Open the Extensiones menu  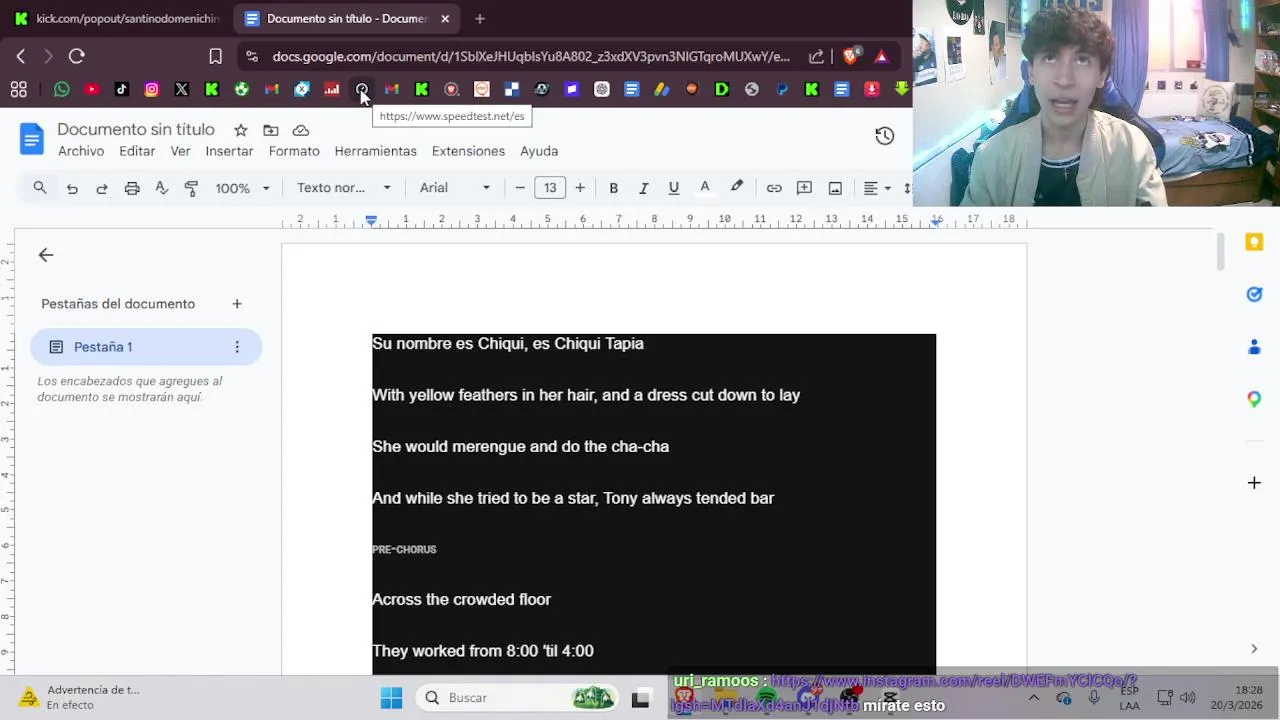(468, 151)
